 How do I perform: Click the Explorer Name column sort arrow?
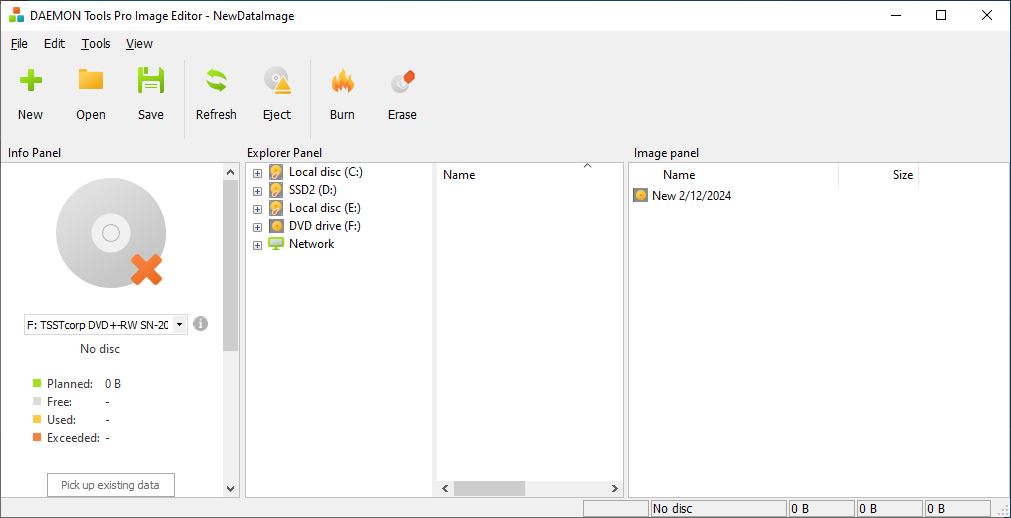[587, 166]
